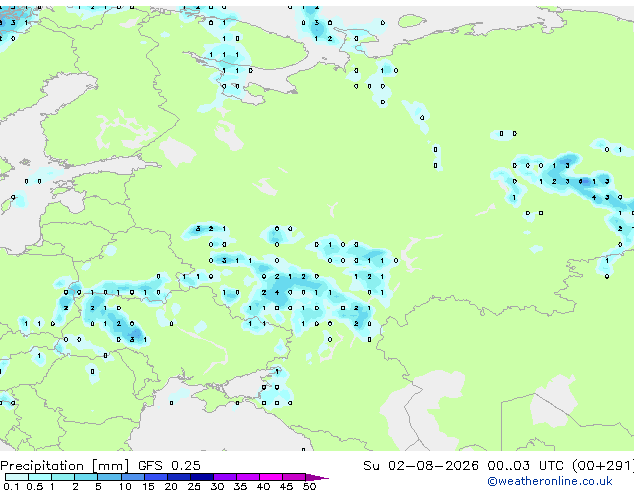Click the 'Precipitation [mm]' title text

coord(65,466)
